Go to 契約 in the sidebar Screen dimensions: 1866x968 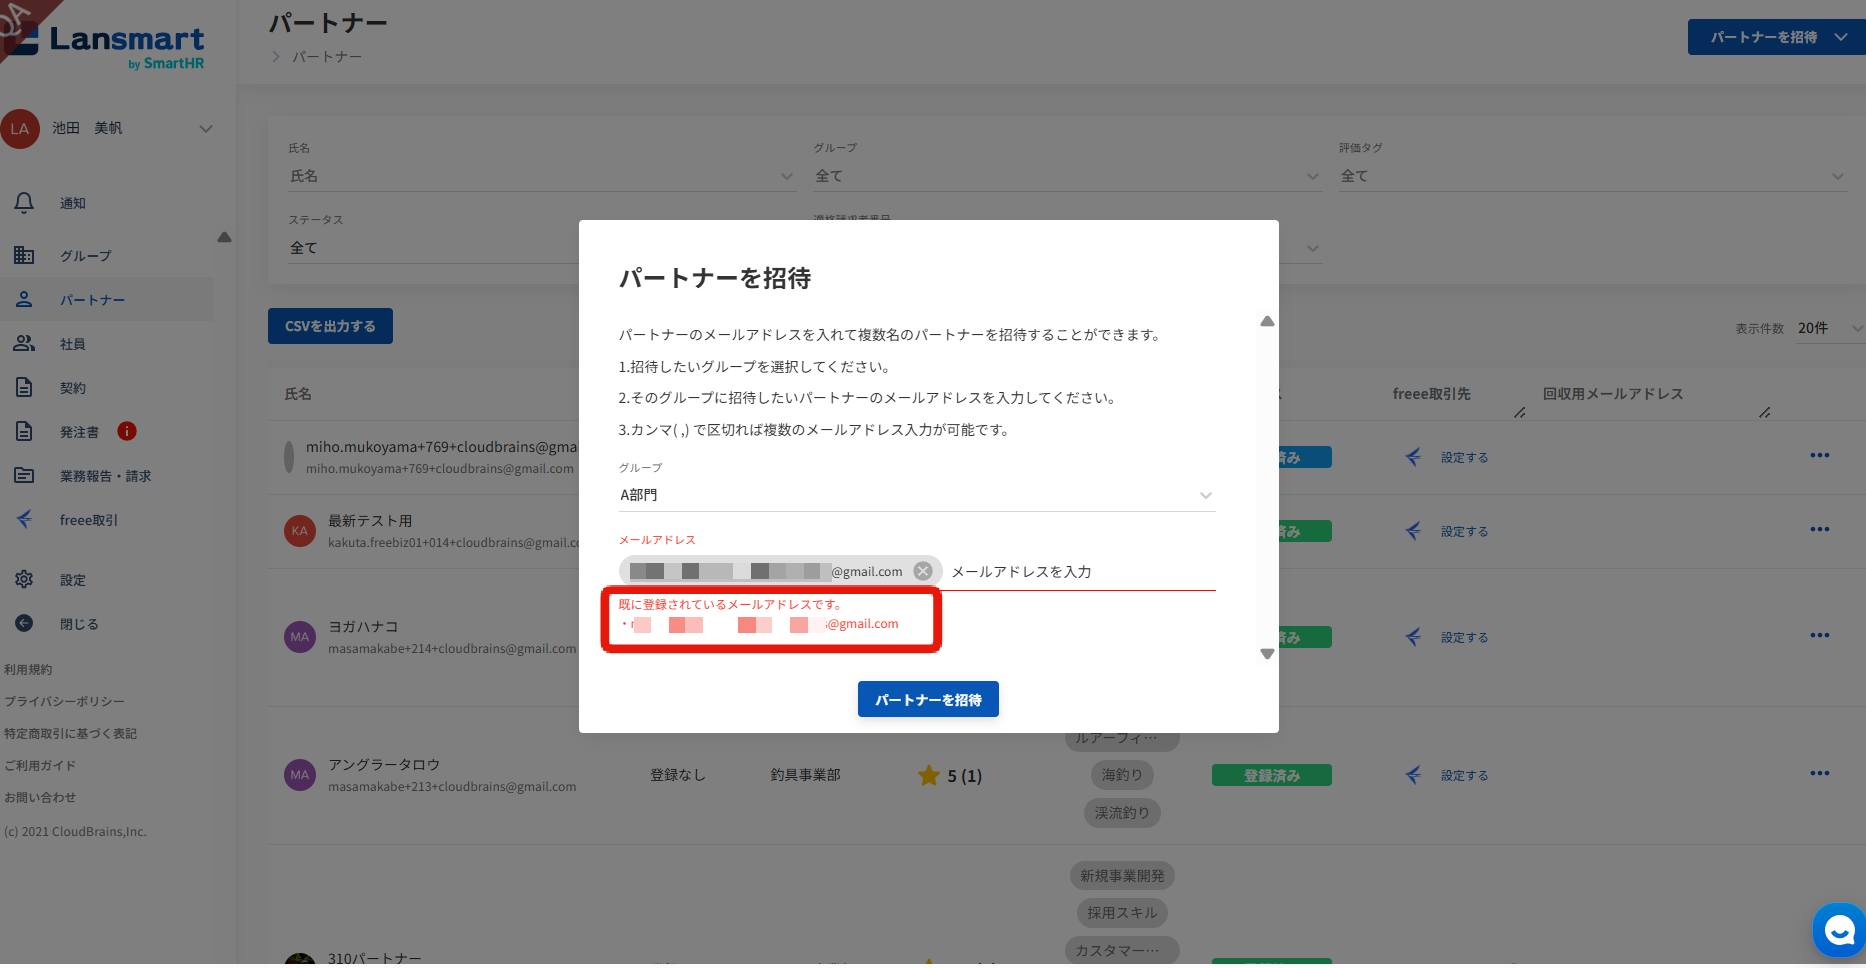[x=73, y=388]
